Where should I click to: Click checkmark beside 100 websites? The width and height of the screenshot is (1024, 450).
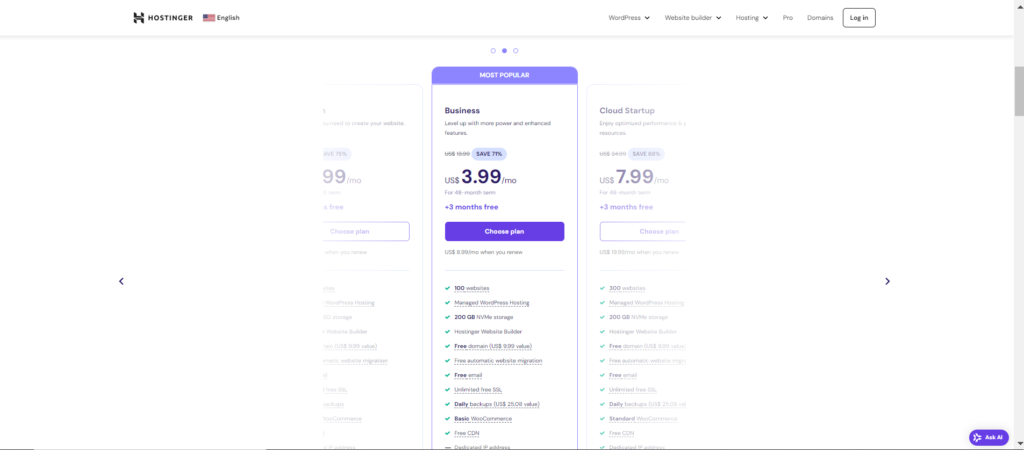(447, 288)
